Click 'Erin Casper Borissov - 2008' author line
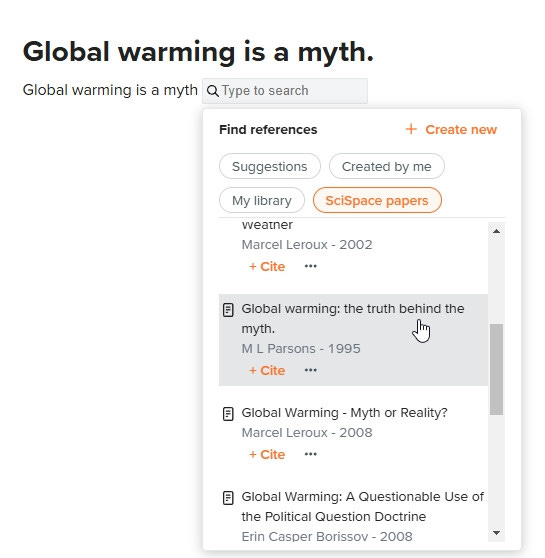545x558 pixels. (327, 536)
